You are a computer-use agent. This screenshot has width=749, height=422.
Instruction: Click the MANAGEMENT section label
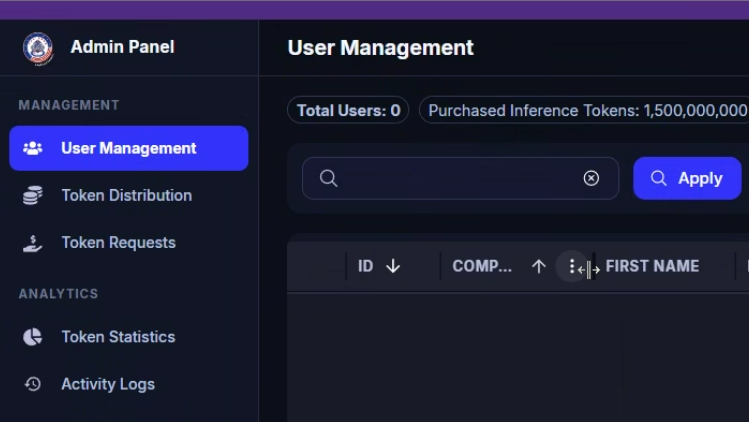[69, 105]
